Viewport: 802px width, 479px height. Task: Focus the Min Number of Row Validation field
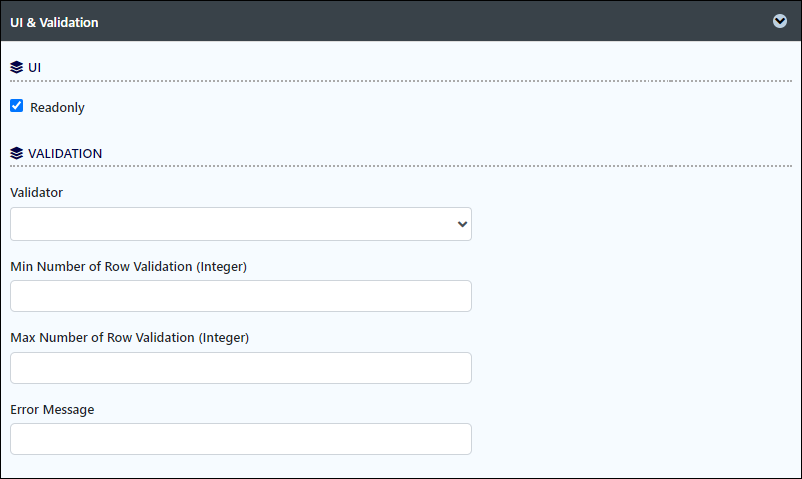240,296
